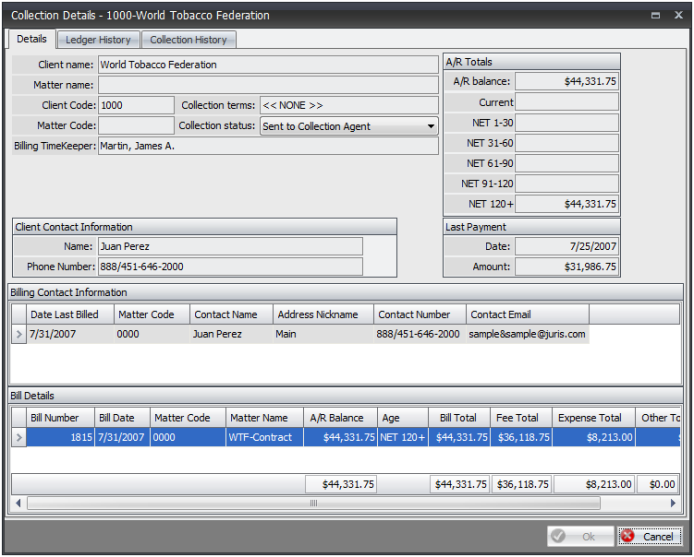
Task: Select the Details tab
Action: [x=31, y=39]
